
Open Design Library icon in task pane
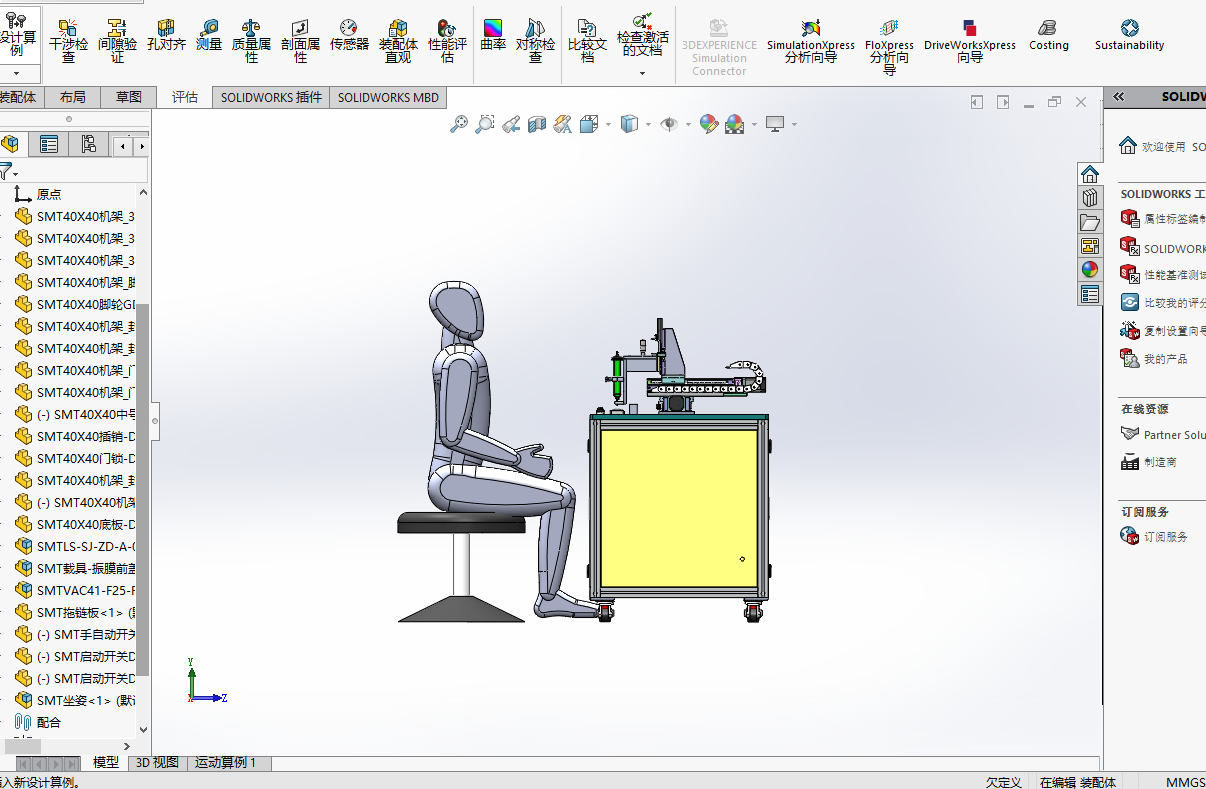[x=1090, y=198]
